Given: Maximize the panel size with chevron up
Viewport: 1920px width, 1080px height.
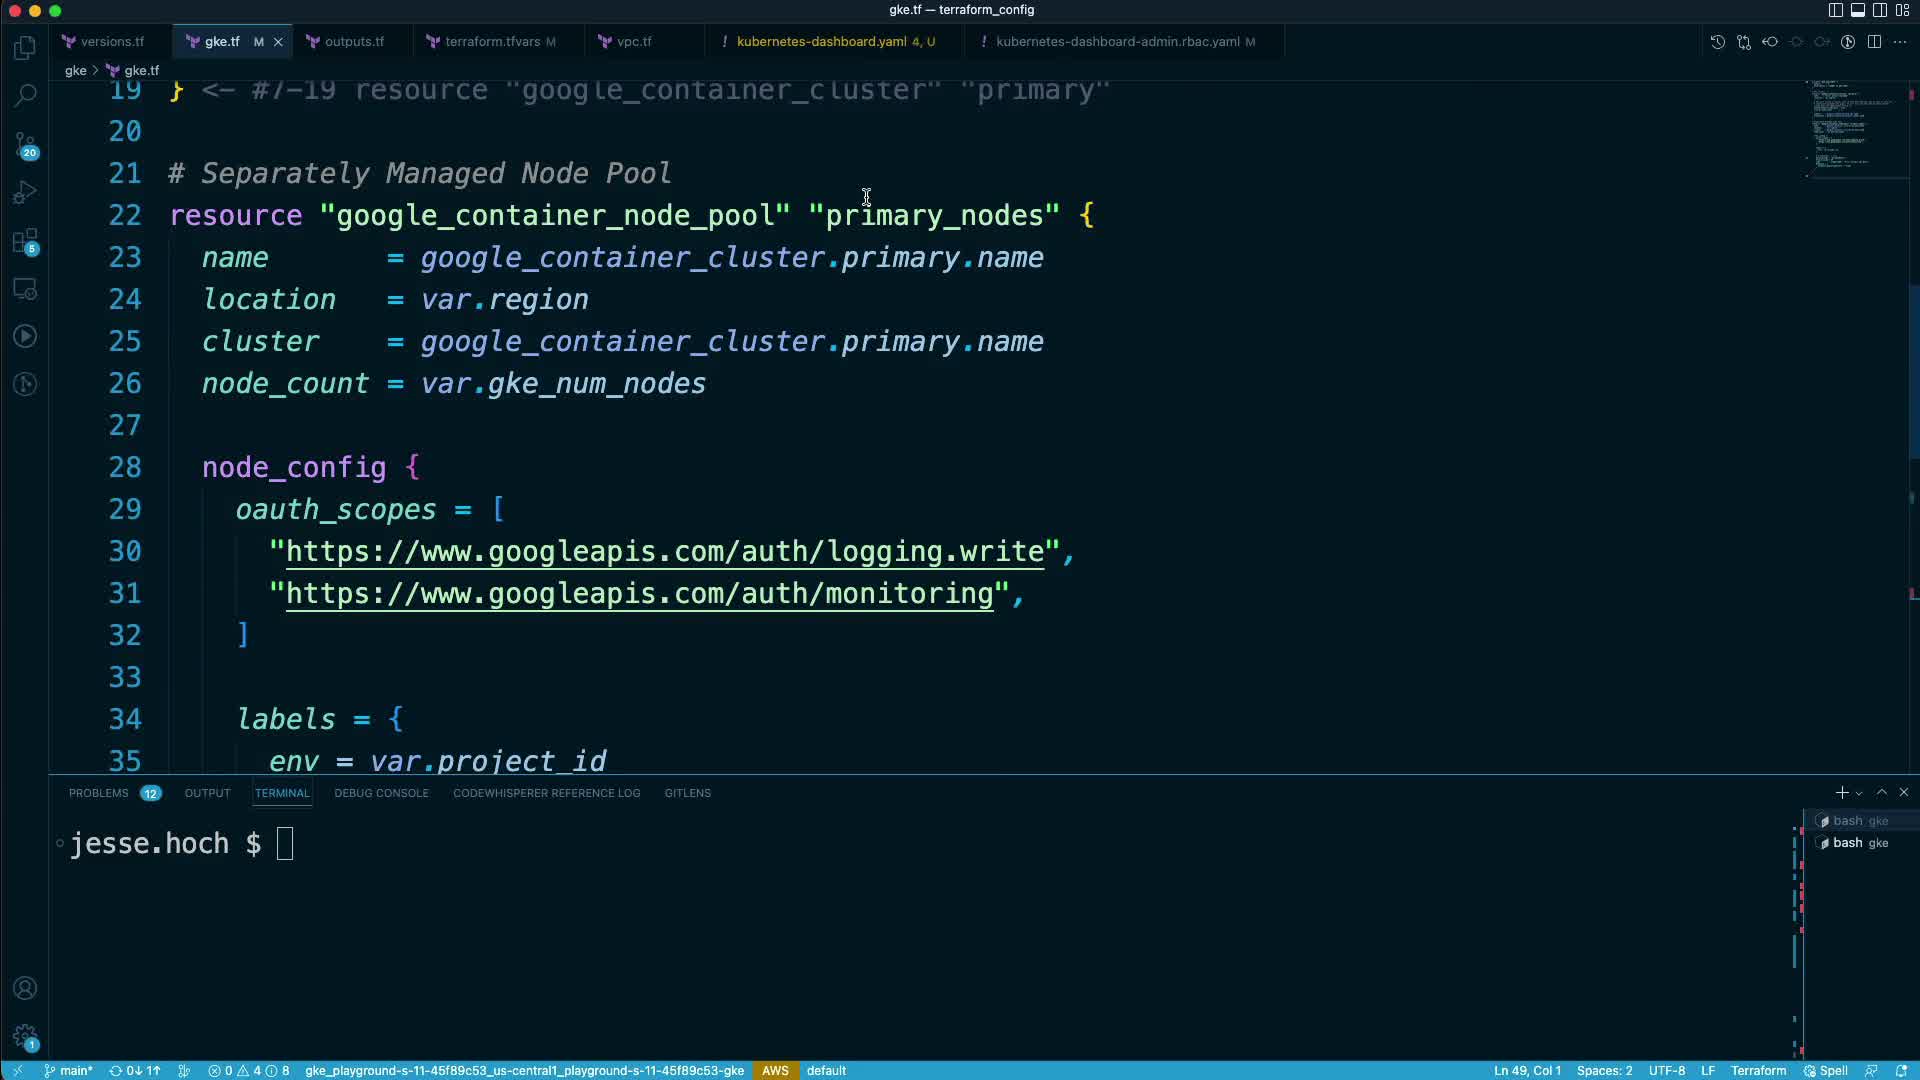Looking at the screenshot, I should click(x=1881, y=792).
